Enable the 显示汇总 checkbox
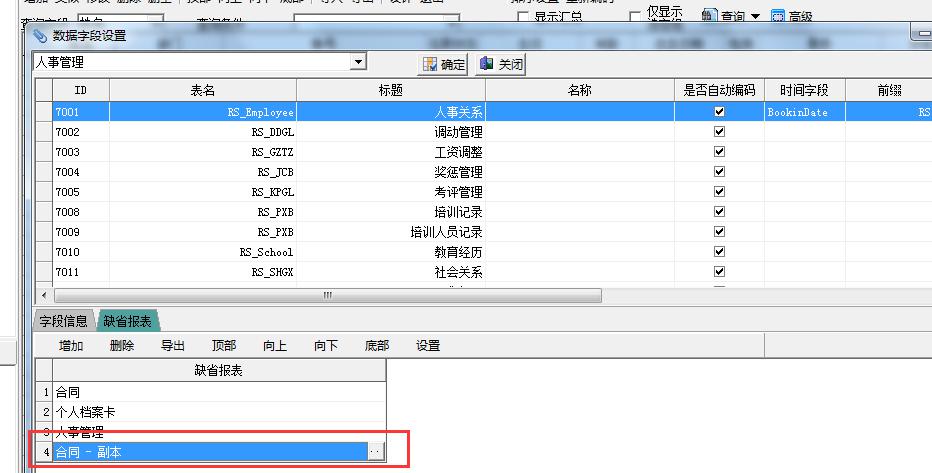Screen dimensions: 932x473 pyautogui.click(x=523, y=17)
